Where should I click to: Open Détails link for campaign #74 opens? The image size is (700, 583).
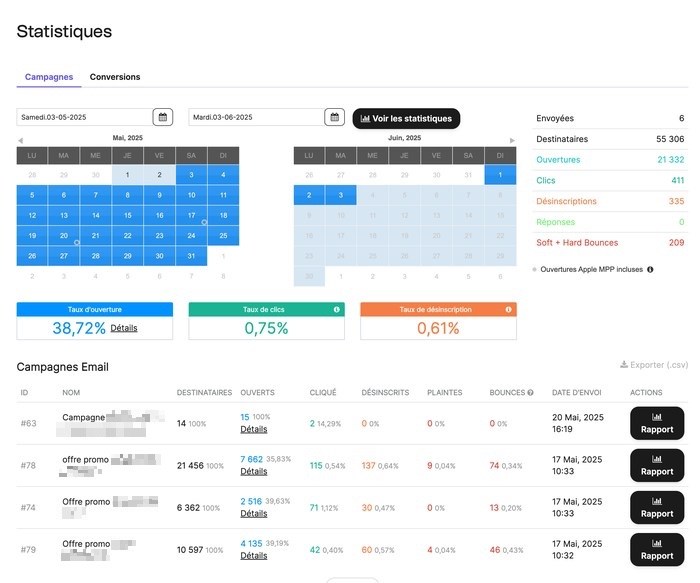pyautogui.click(x=254, y=513)
